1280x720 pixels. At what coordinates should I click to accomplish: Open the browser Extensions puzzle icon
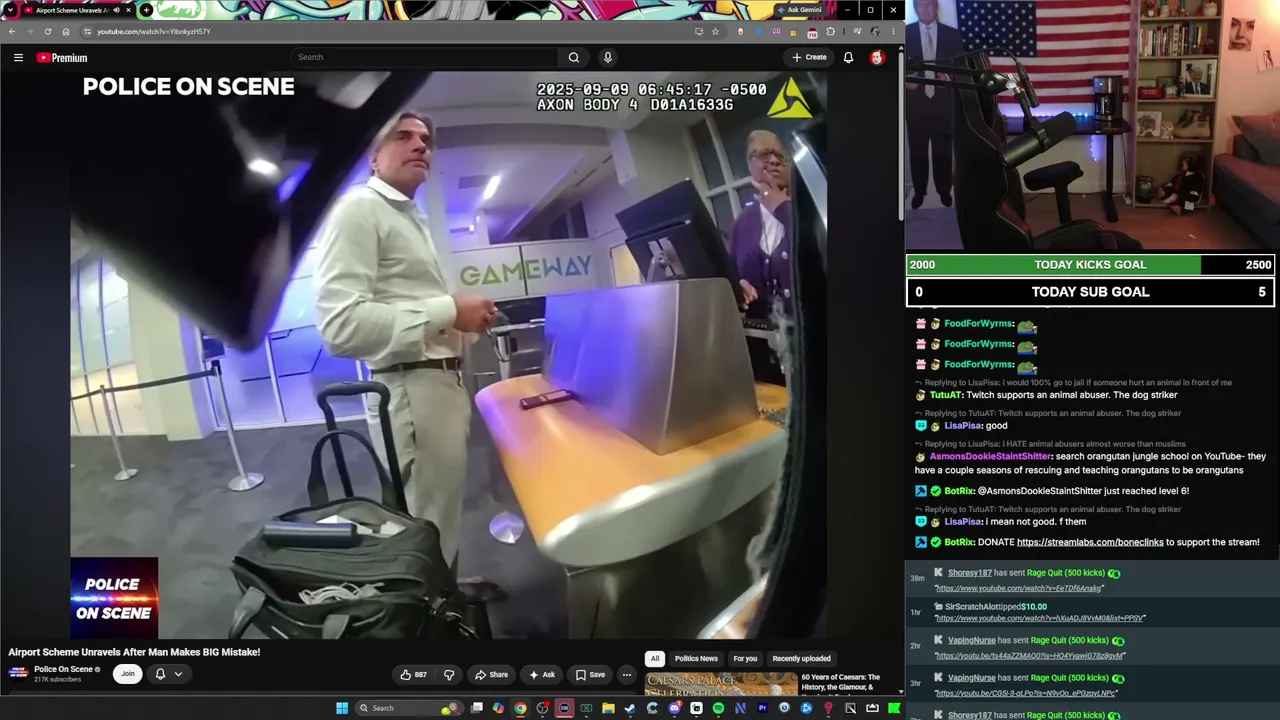[830, 31]
